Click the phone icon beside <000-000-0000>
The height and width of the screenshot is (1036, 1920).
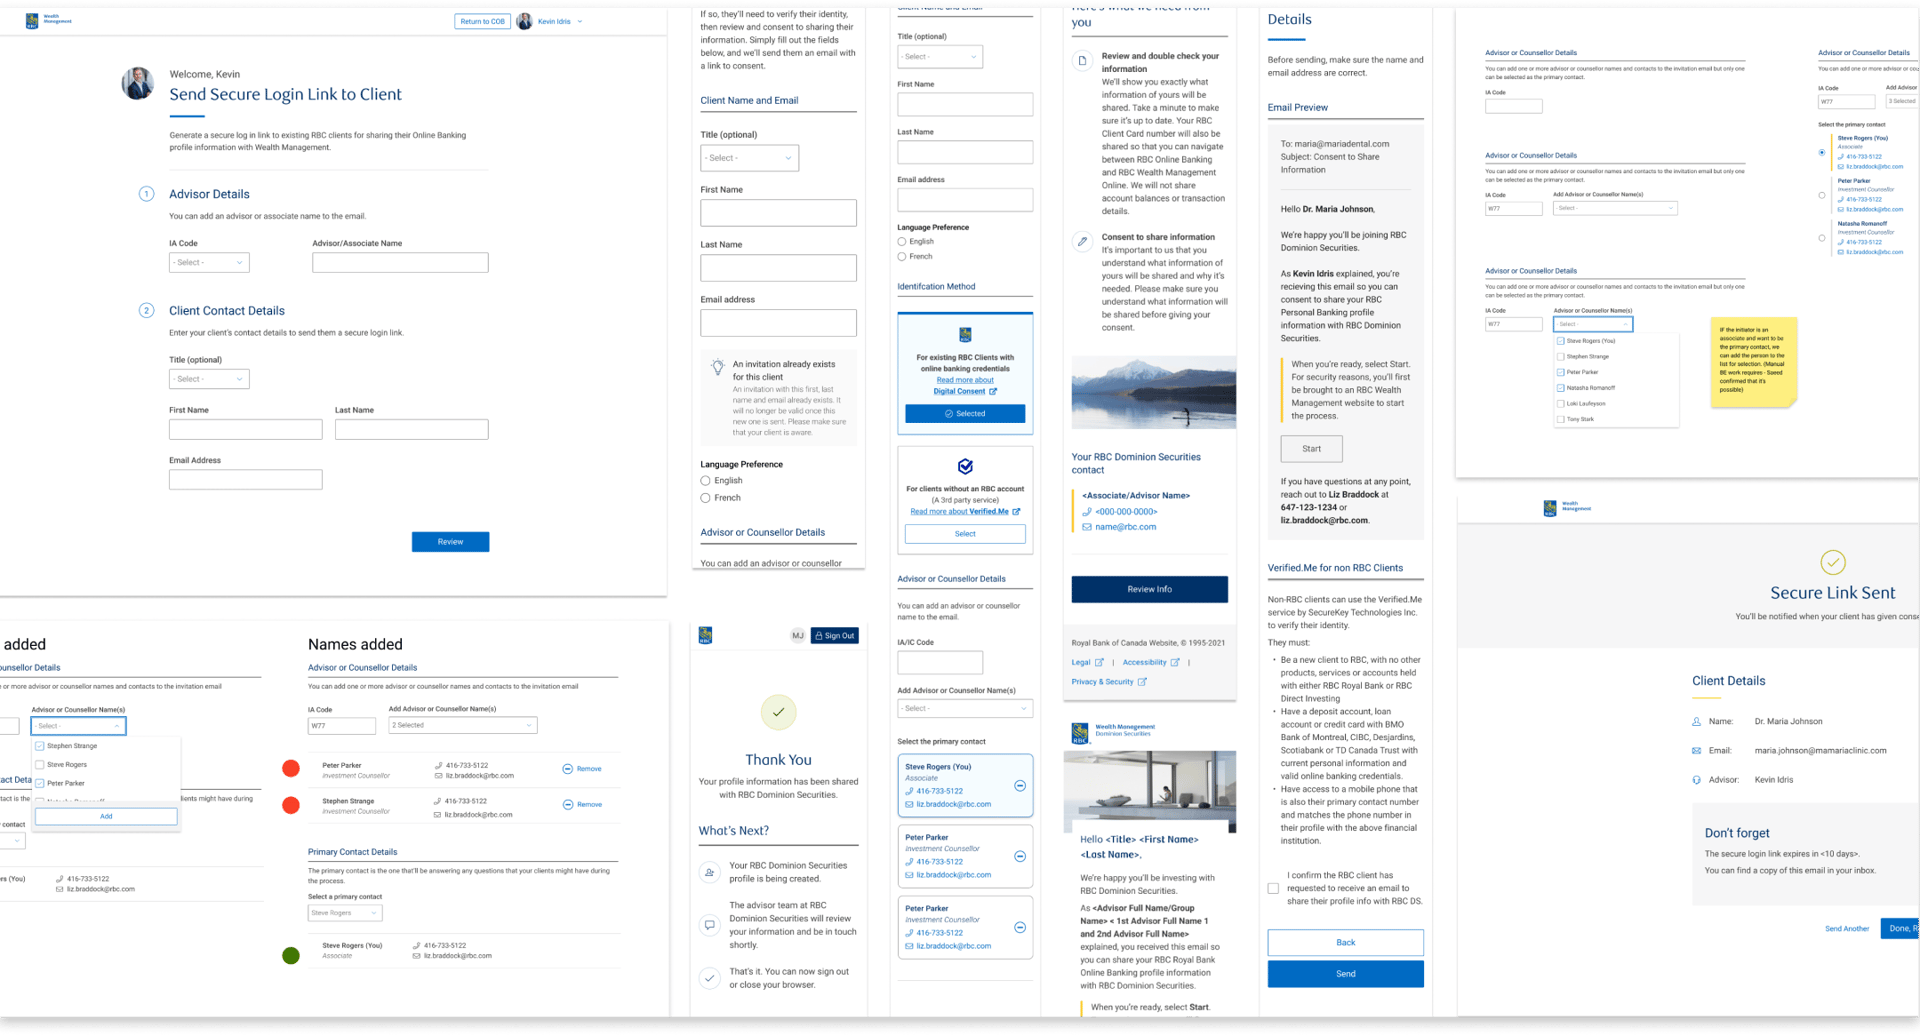(x=1087, y=512)
